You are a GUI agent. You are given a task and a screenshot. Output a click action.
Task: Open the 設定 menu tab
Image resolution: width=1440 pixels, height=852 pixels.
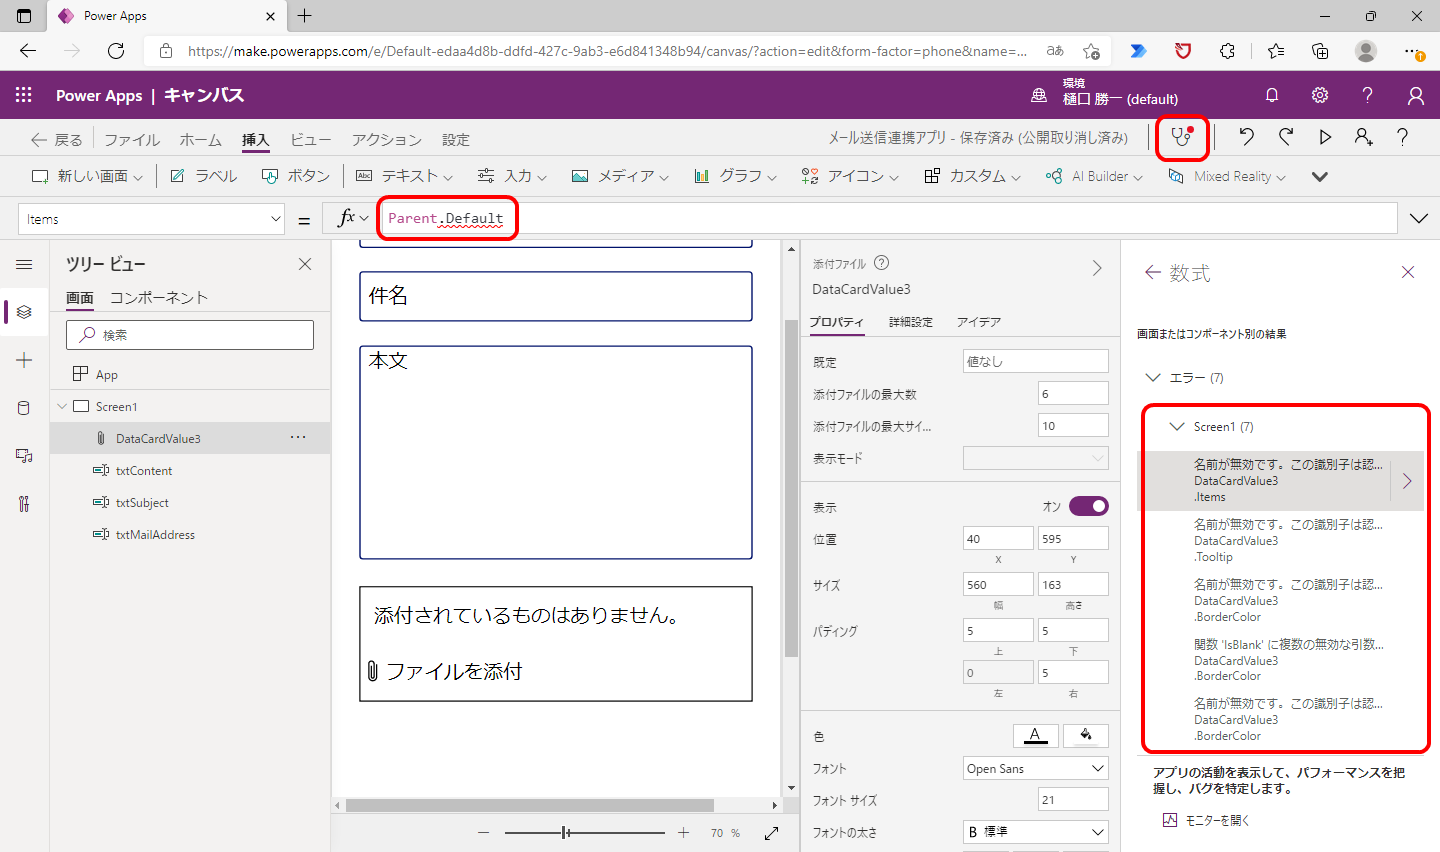click(x=456, y=140)
